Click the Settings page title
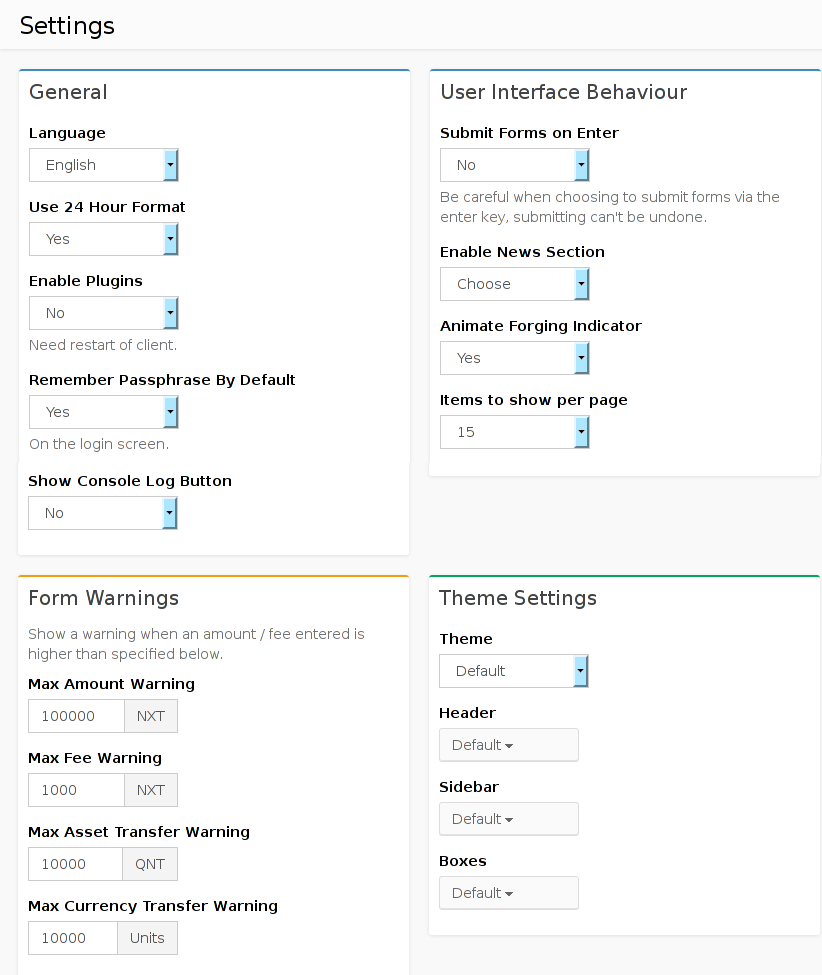Image resolution: width=822 pixels, height=975 pixels. 67,25
